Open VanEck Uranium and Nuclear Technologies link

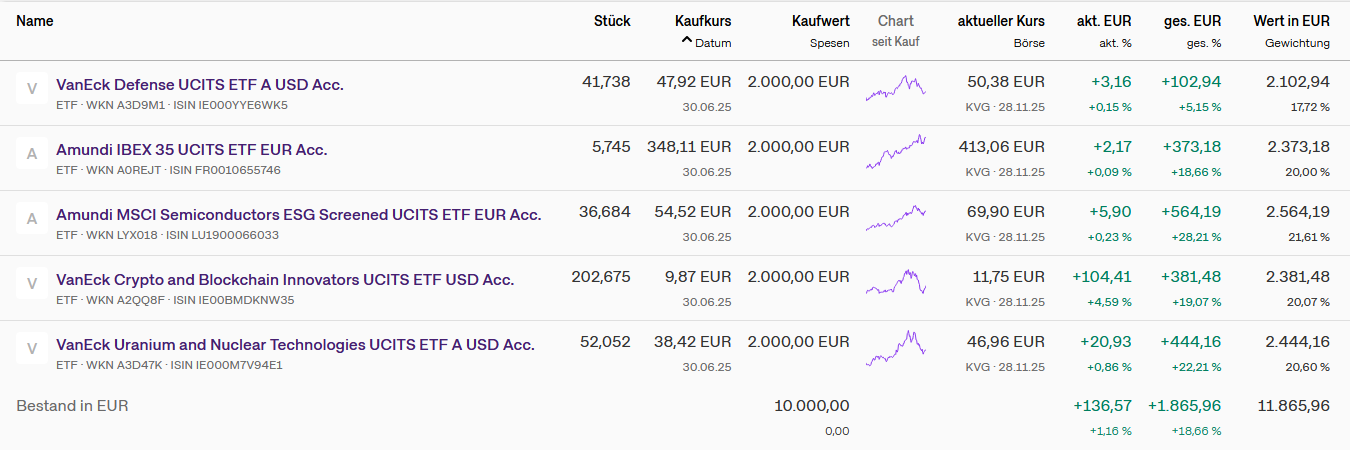coord(296,345)
